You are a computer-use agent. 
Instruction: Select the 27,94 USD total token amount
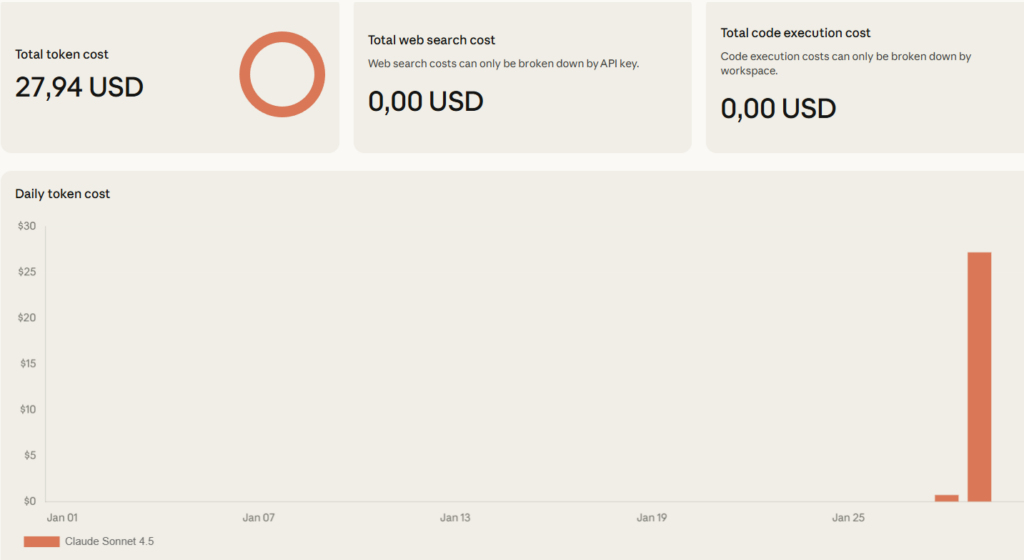79,87
